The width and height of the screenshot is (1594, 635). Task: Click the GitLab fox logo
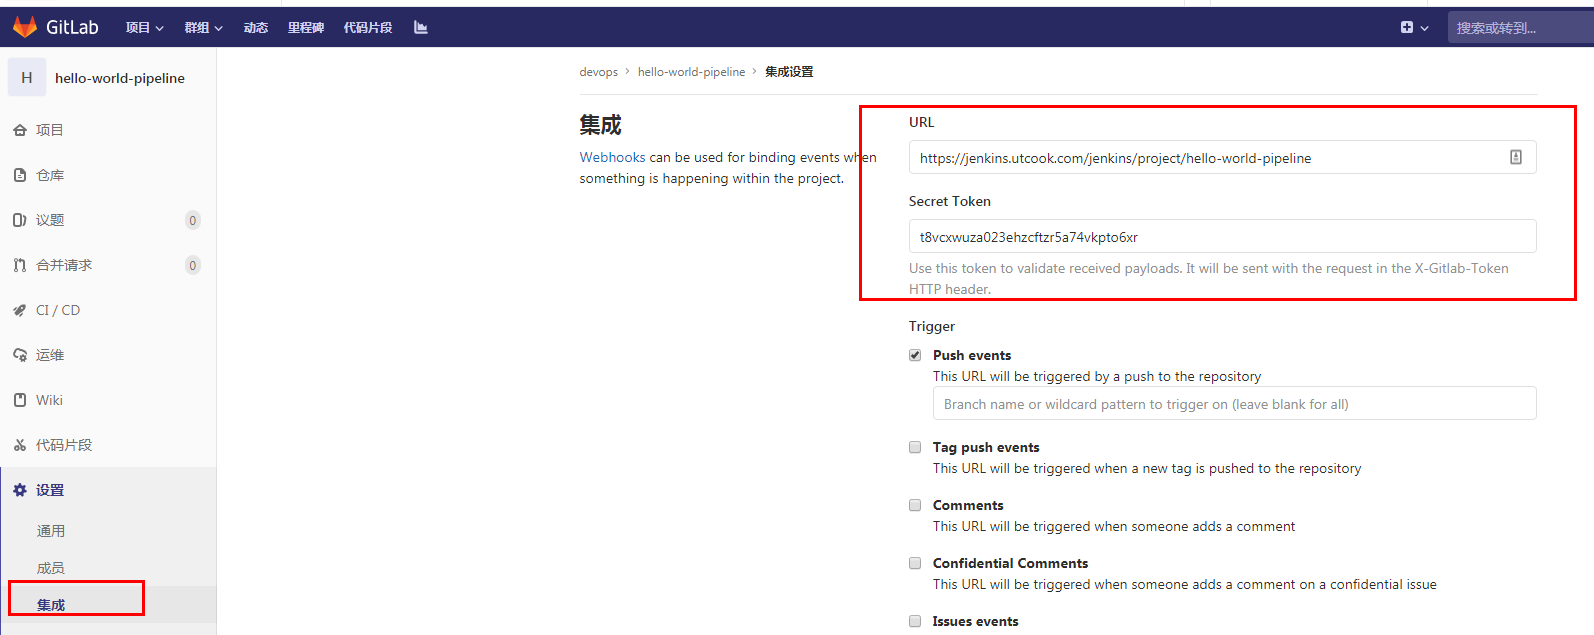[25, 27]
